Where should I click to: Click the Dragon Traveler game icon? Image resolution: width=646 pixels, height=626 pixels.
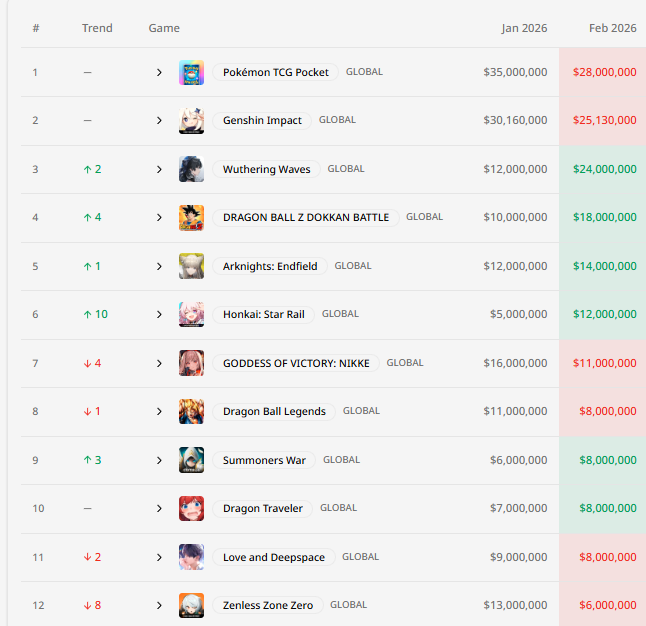click(x=191, y=508)
